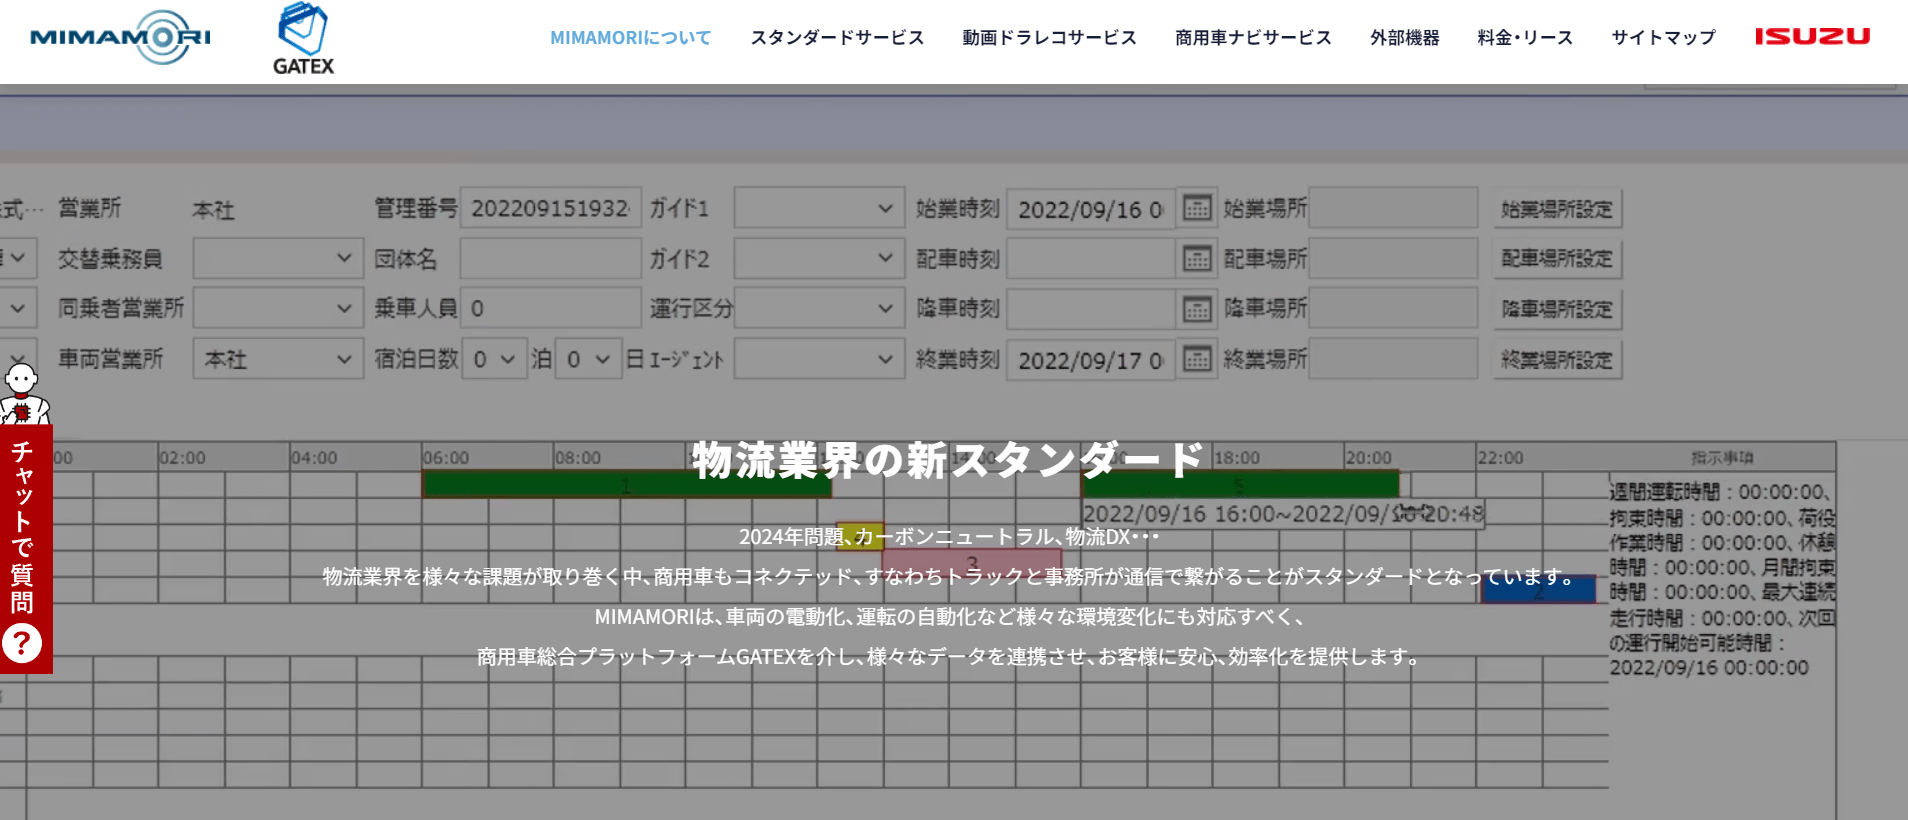Click the 始業時刻 field showing 2022/09/16
1908x820 pixels.
pos(1091,208)
